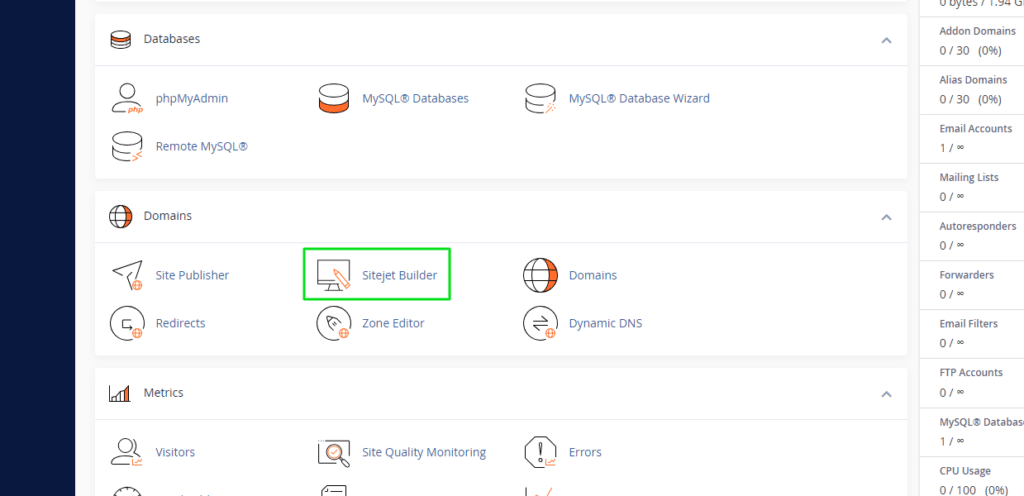Open Zone Editor link
This screenshot has width=1024, height=496.
(x=393, y=323)
